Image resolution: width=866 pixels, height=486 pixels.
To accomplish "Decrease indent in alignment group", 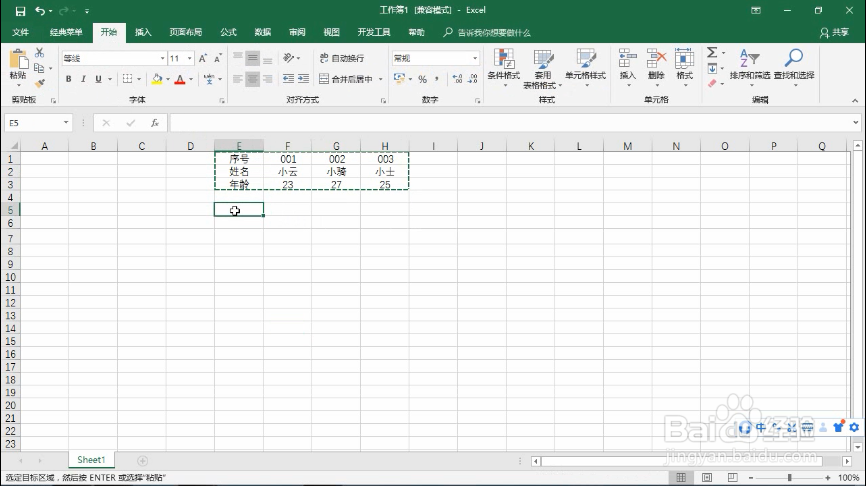I will tap(288, 79).
